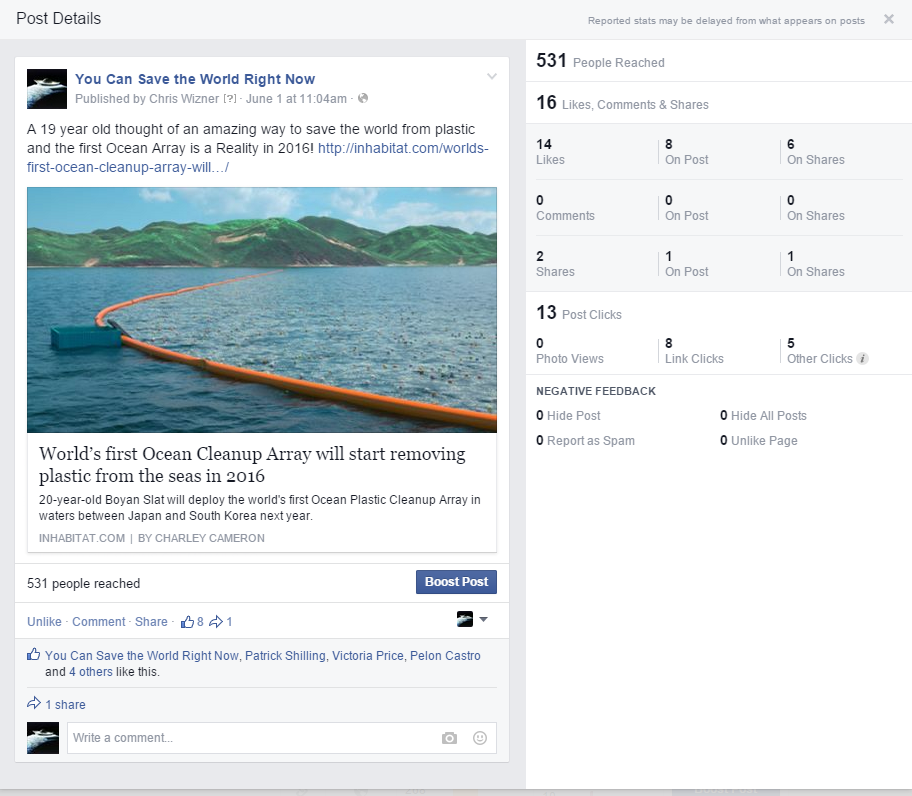Image resolution: width=912 pixels, height=796 pixels.
Task: Click the camera icon in comment box
Action: pyautogui.click(x=449, y=738)
